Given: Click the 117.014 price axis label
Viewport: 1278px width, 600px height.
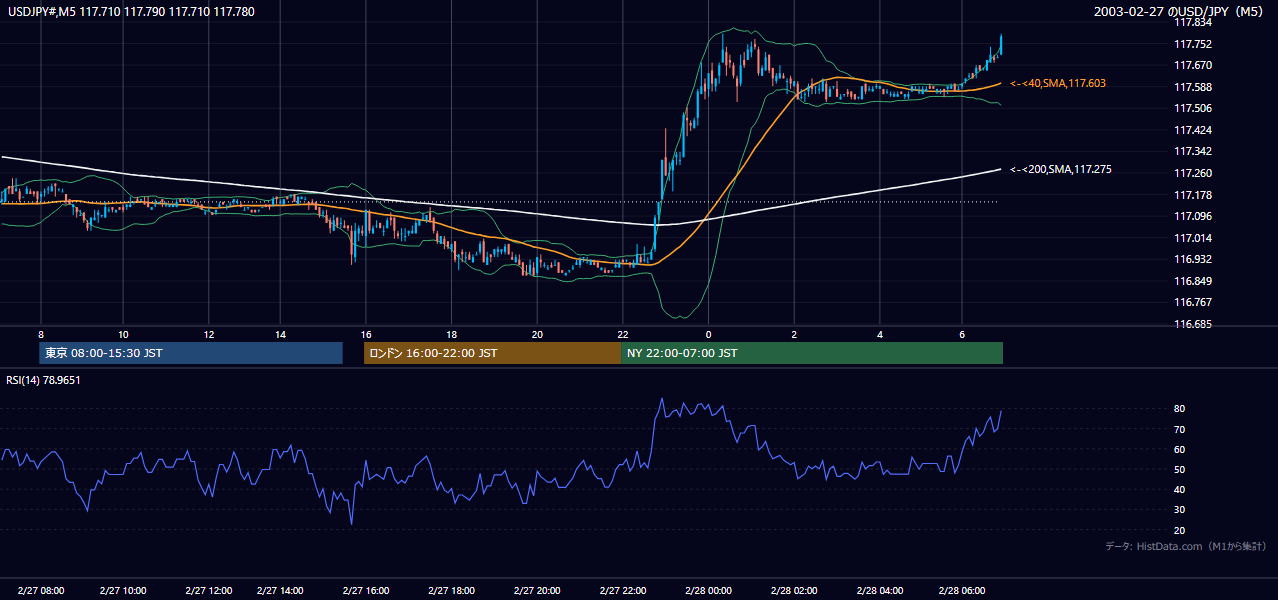Looking at the screenshot, I should point(1193,238).
